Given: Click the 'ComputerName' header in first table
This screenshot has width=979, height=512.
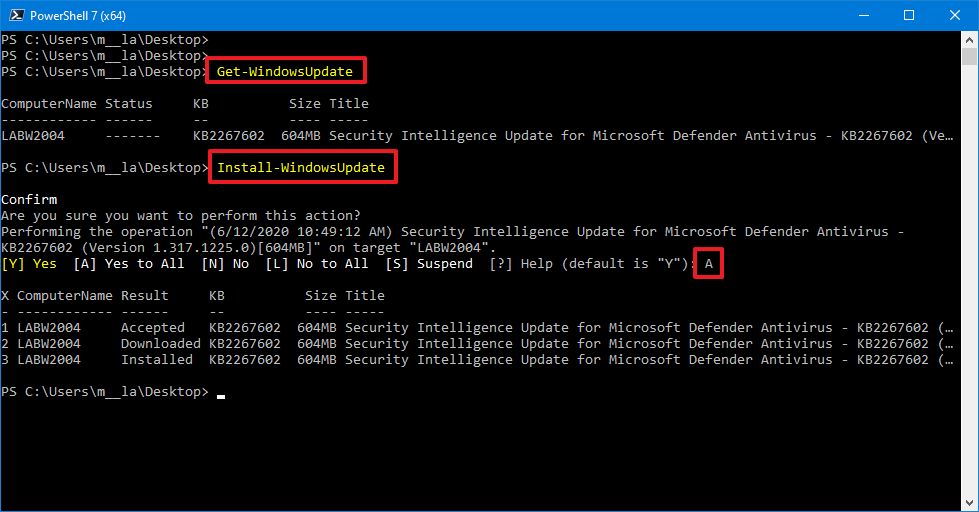Looking at the screenshot, I should point(49,104).
